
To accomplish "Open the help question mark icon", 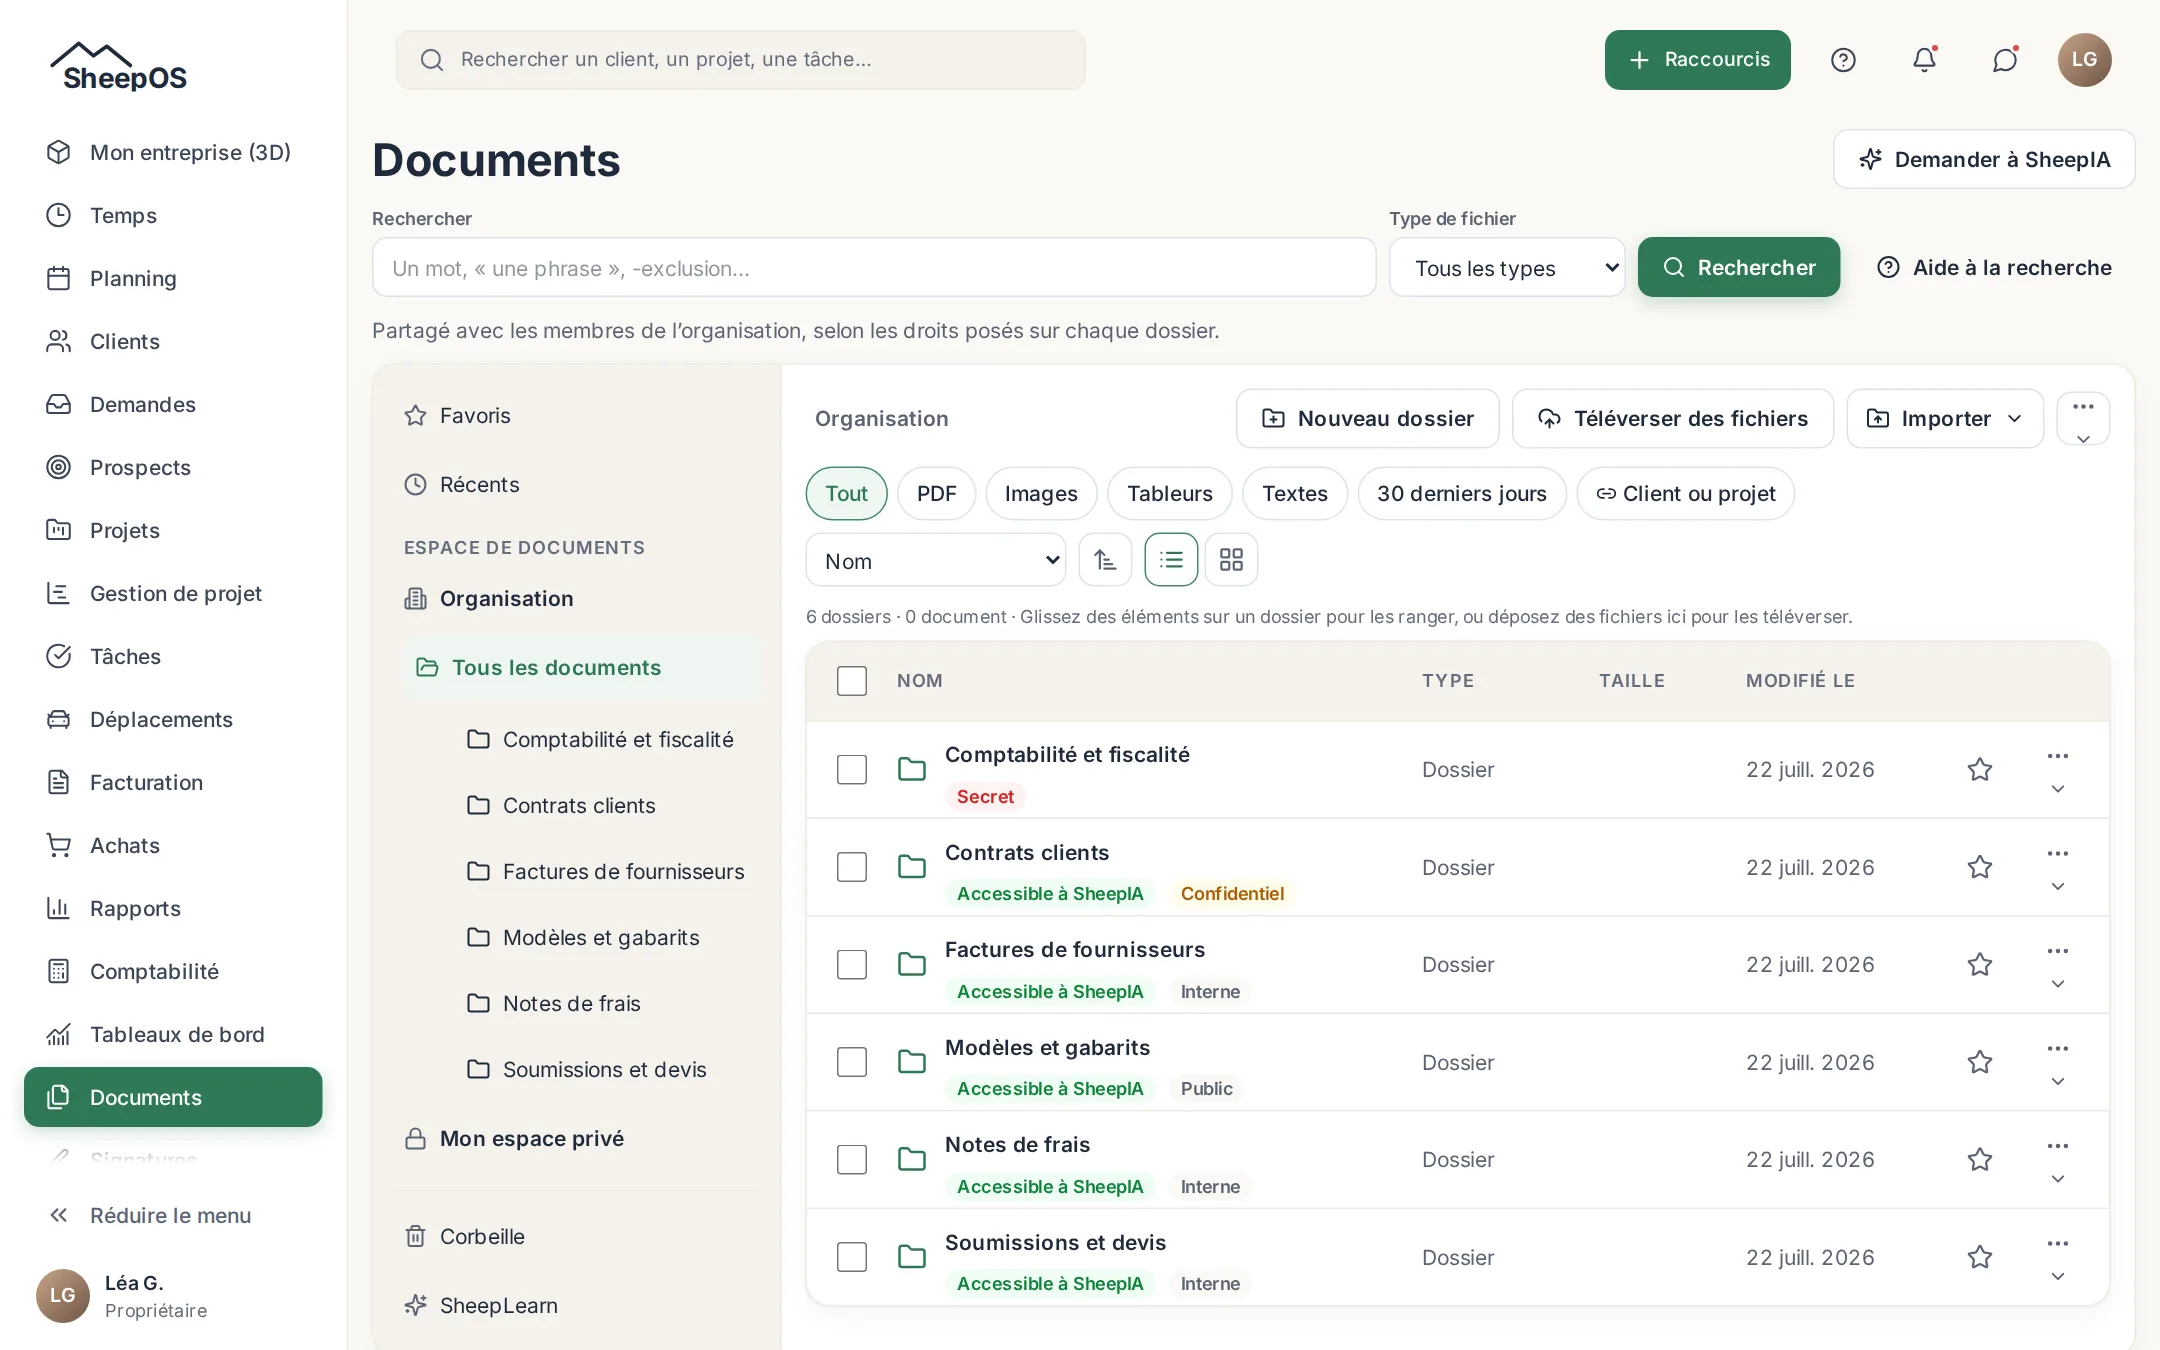I will point(1843,60).
